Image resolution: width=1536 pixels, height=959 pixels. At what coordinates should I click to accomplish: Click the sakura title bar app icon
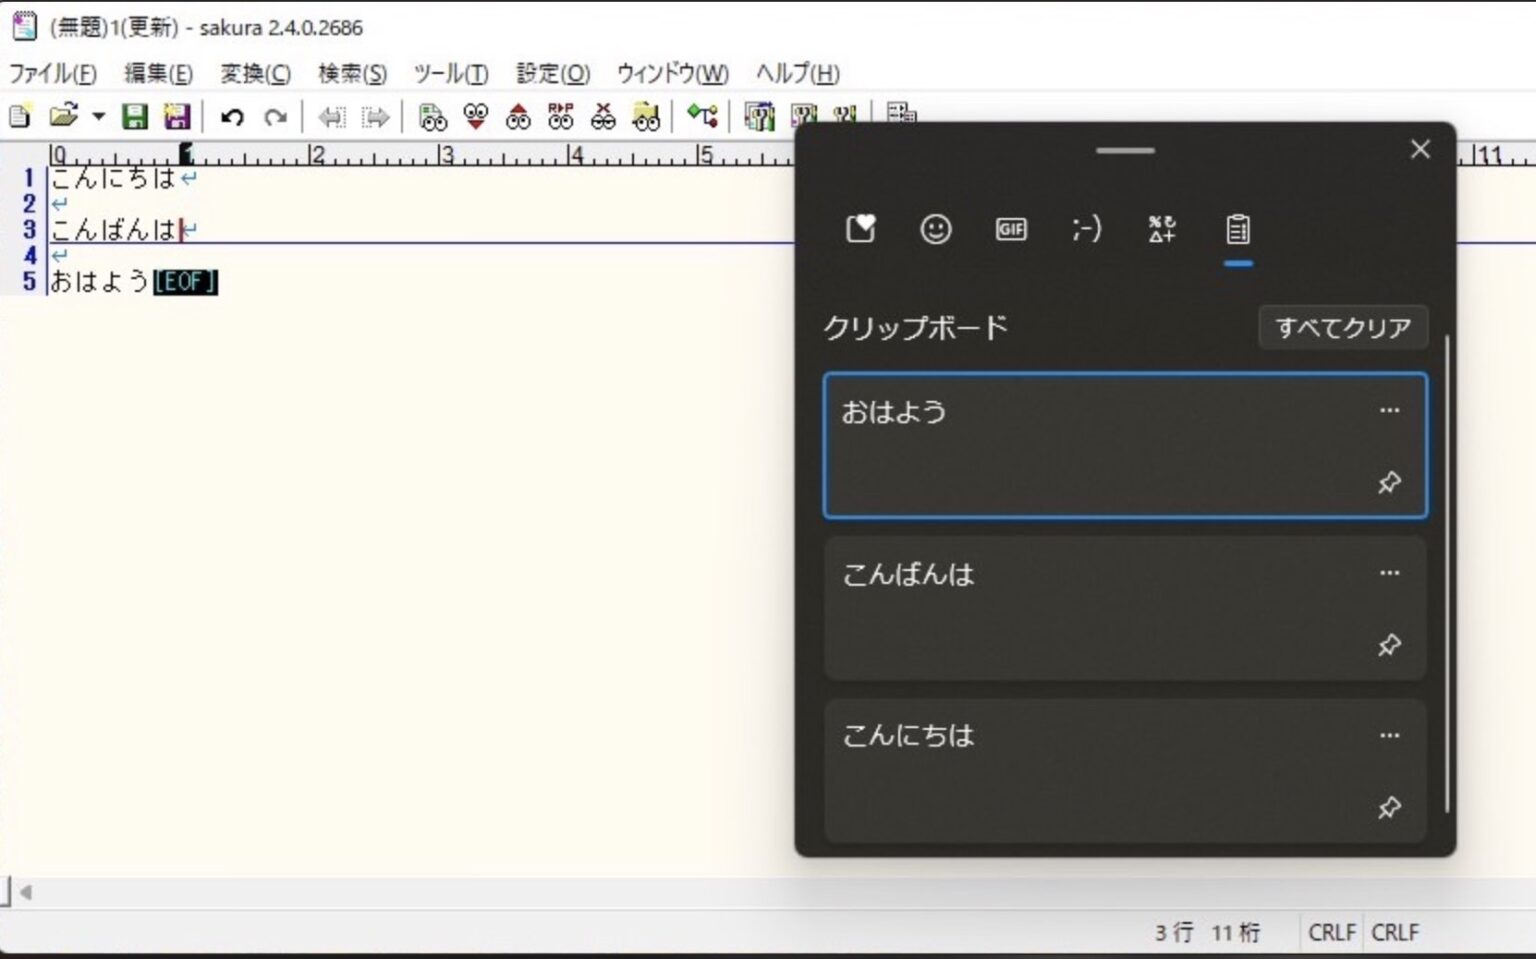(x=24, y=26)
